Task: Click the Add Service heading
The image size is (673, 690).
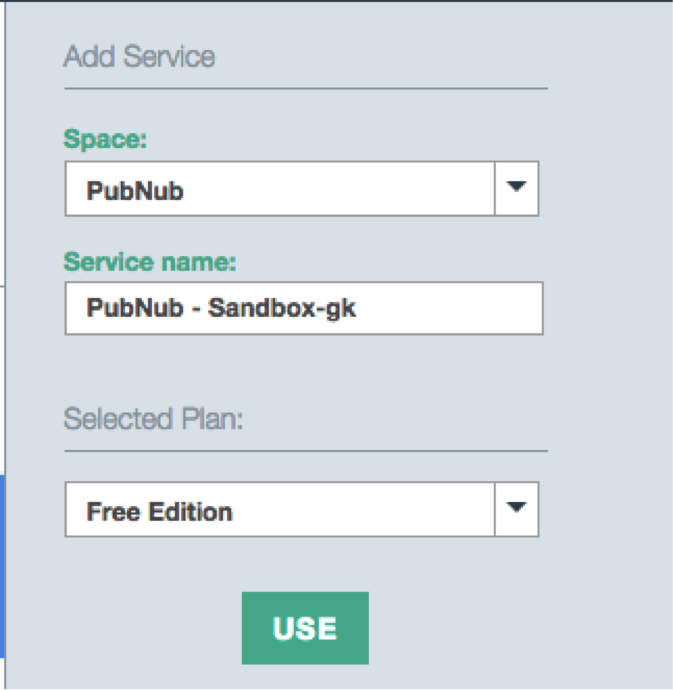Action: (139, 56)
